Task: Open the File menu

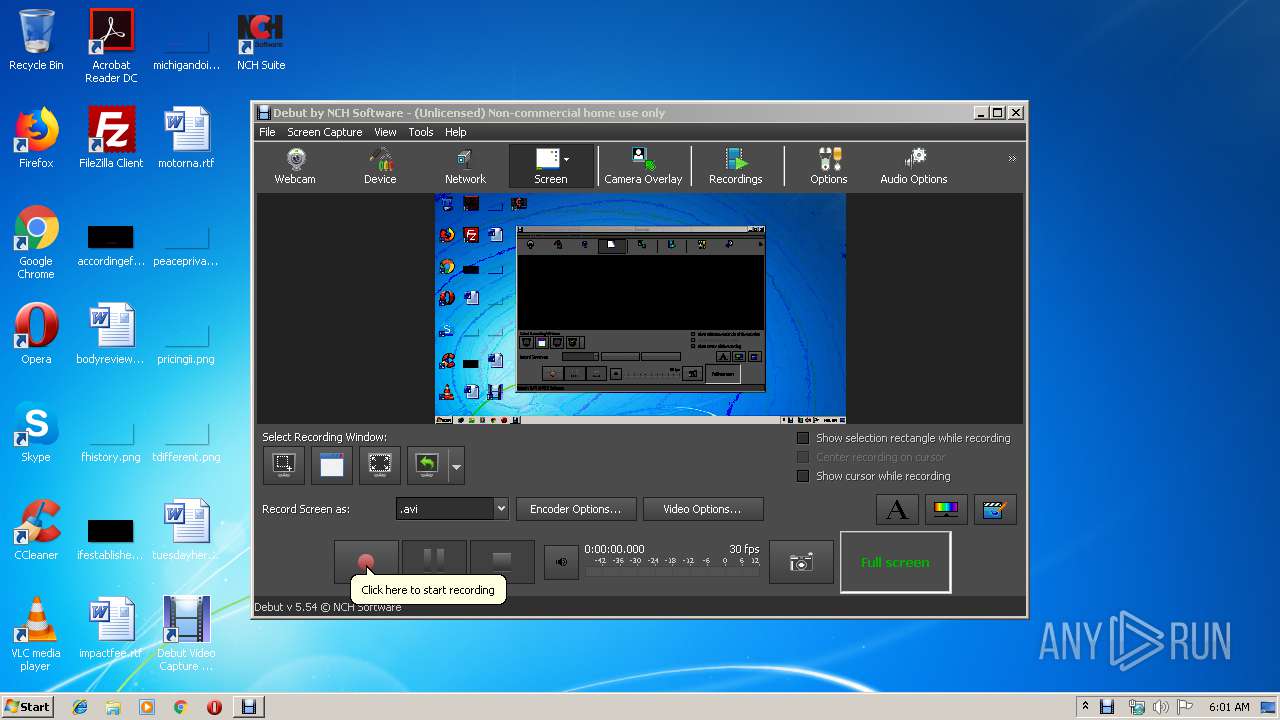Action: tap(267, 132)
